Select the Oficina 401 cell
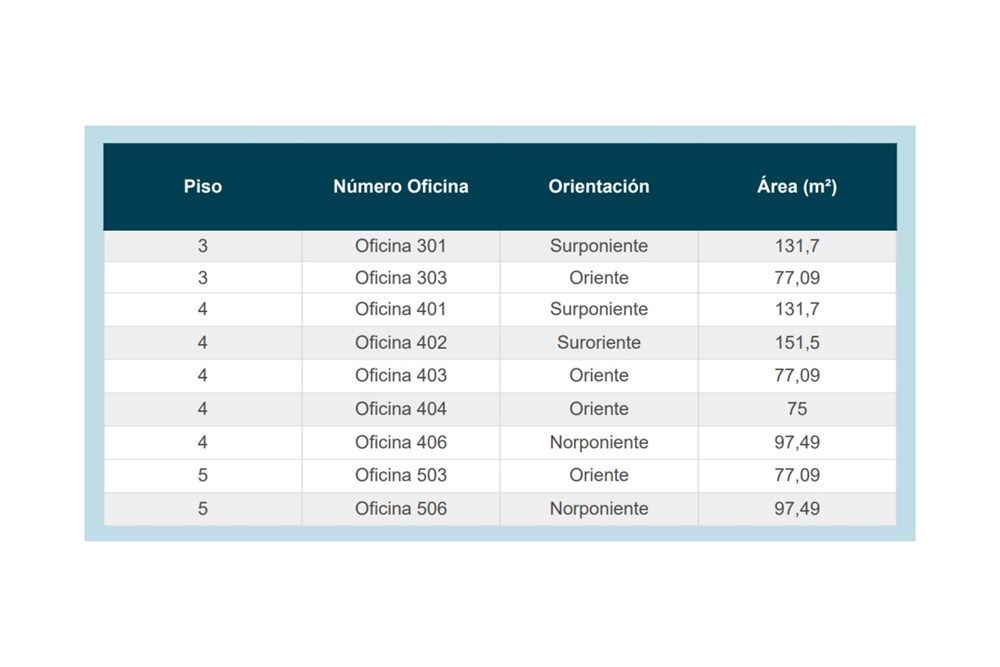Screen dimensions: 1000x667 tap(401, 309)
